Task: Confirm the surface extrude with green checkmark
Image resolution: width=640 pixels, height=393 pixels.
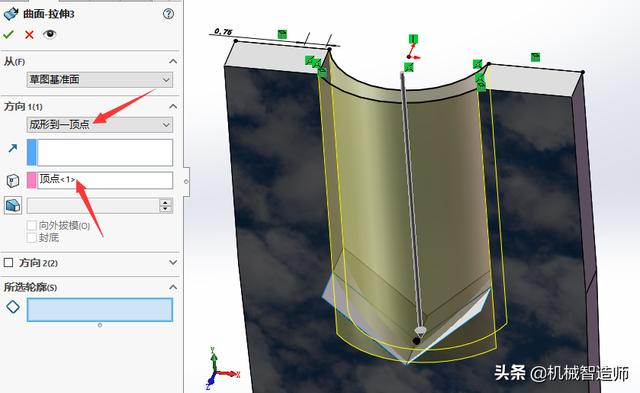Action: (8, 35)
